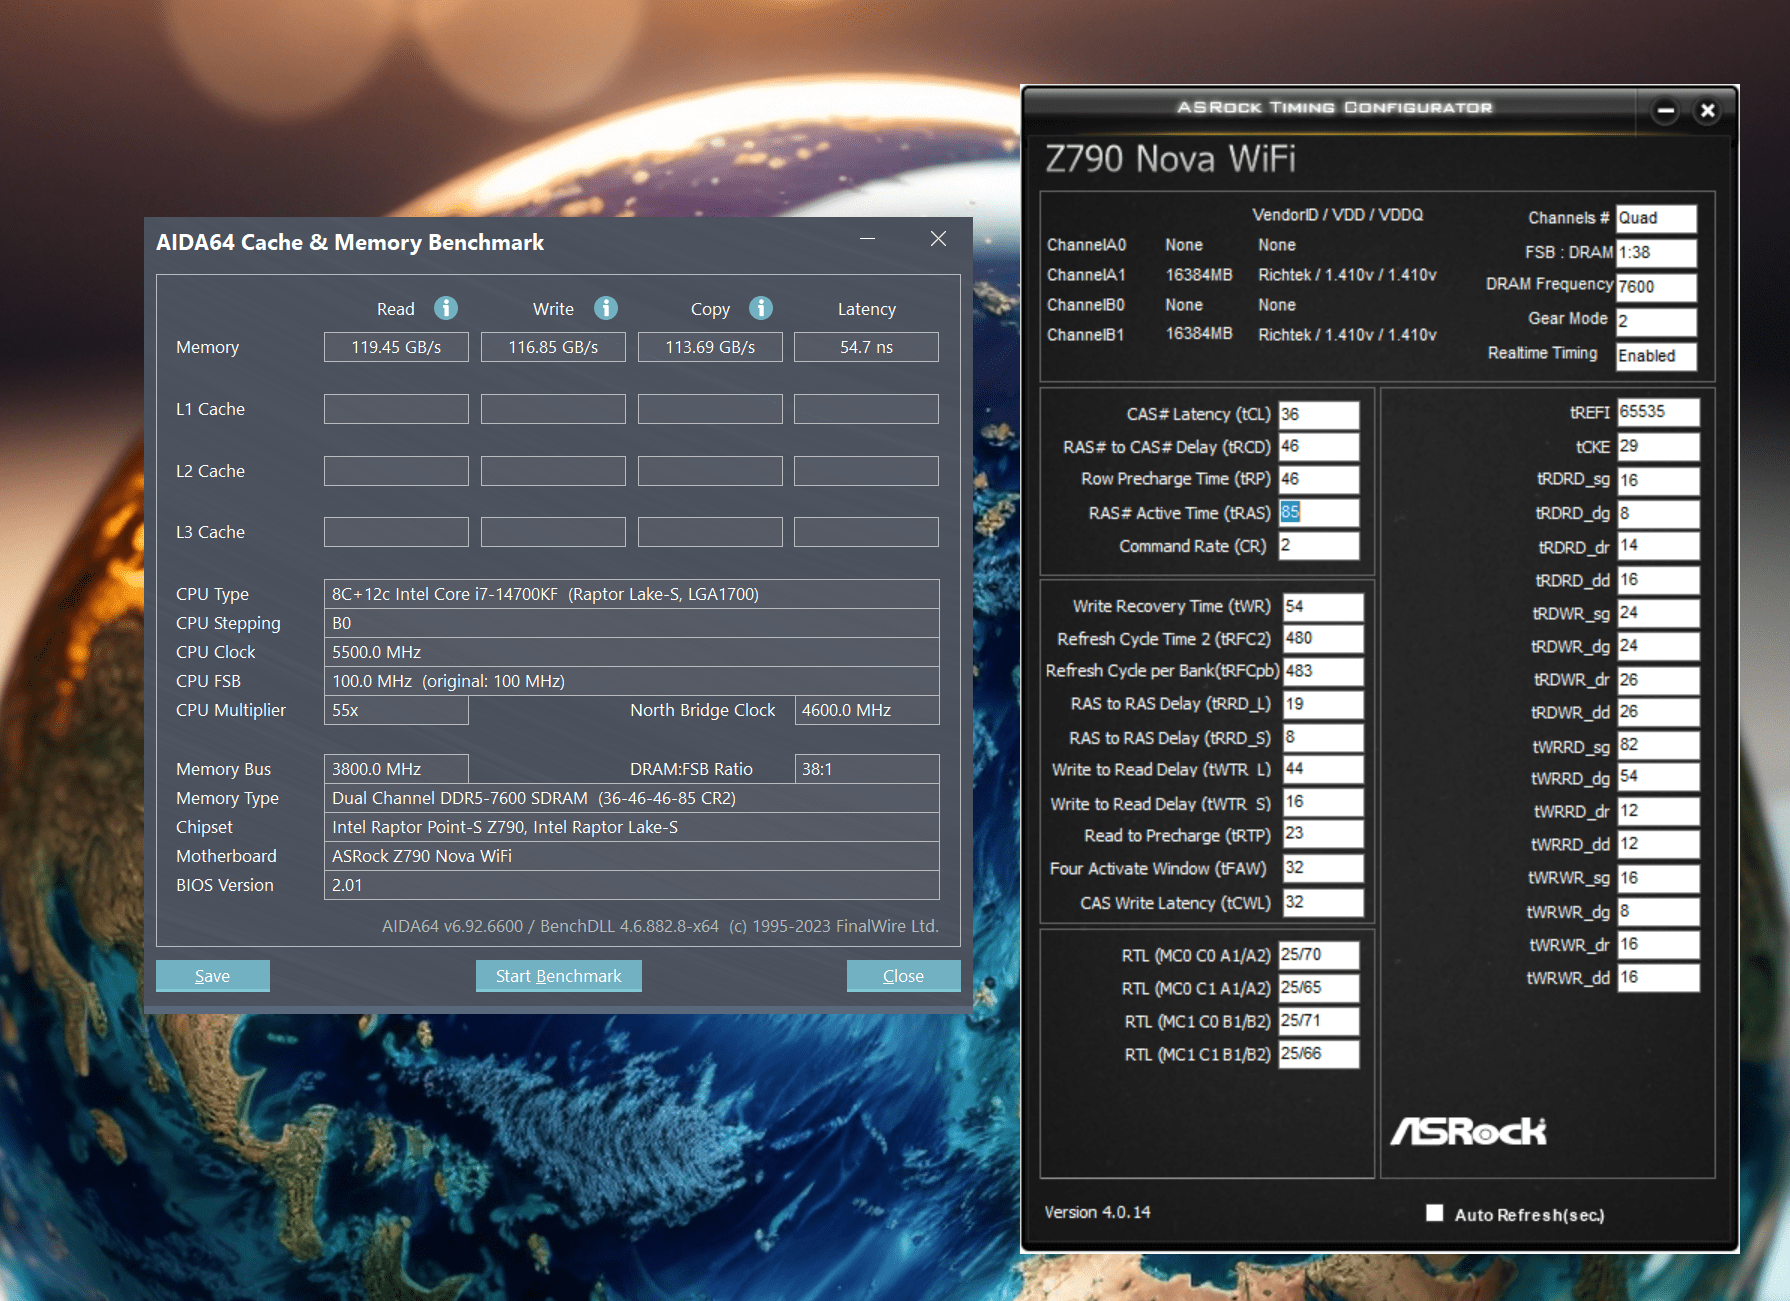Image resolution: width=1790 pixels, height=1301 pixels.
Task: Click the tWRRD_sg value field
Action: tap(1658, 745)
